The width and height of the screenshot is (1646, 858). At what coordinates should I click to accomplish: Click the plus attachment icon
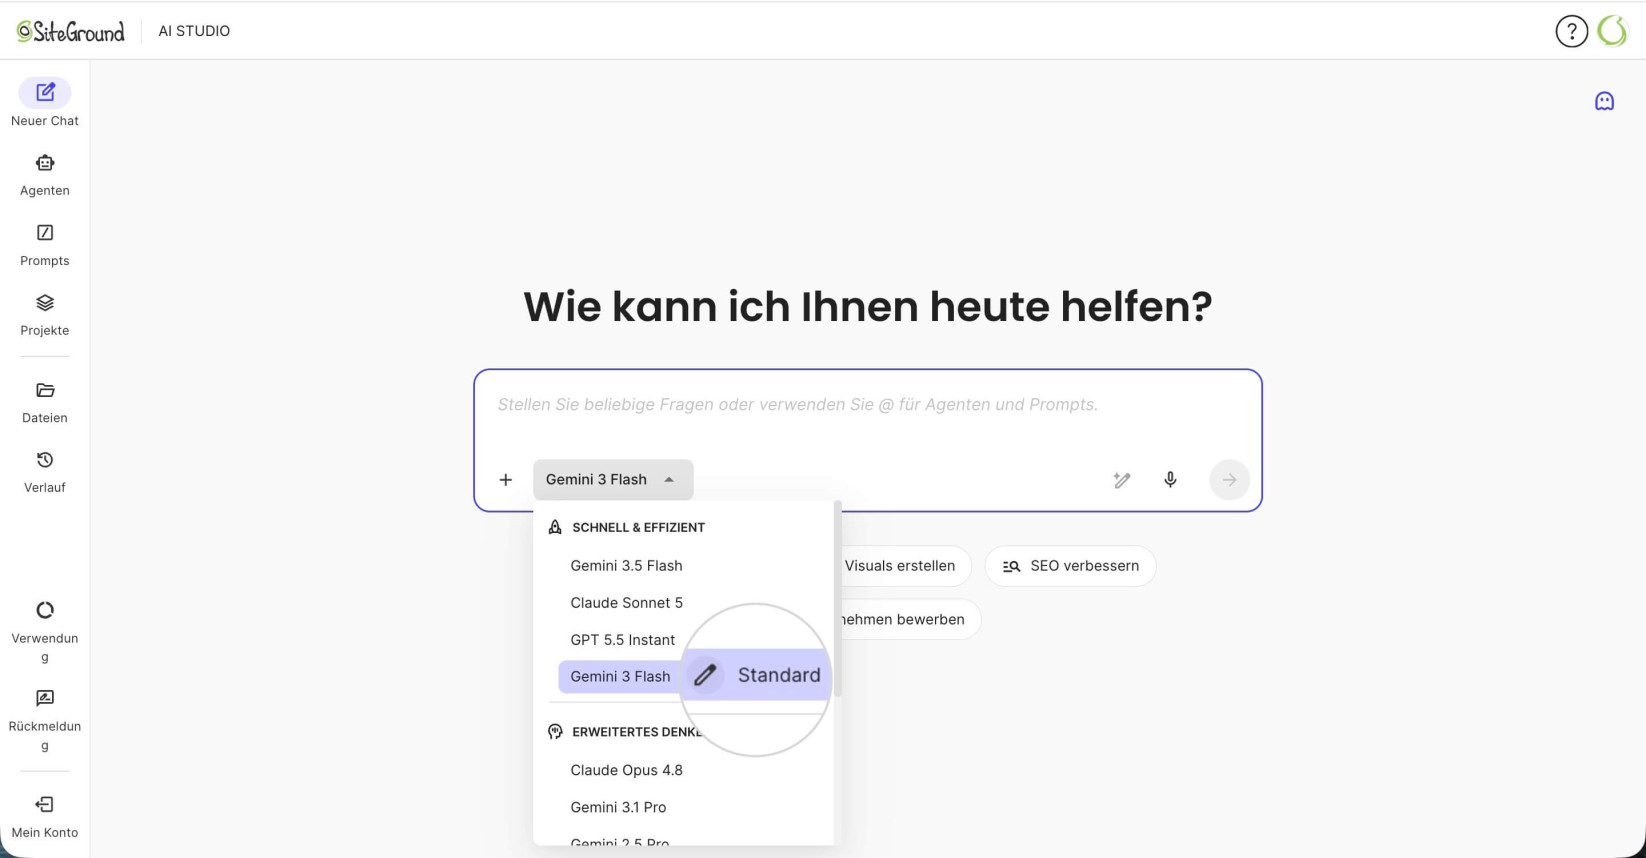506,480
